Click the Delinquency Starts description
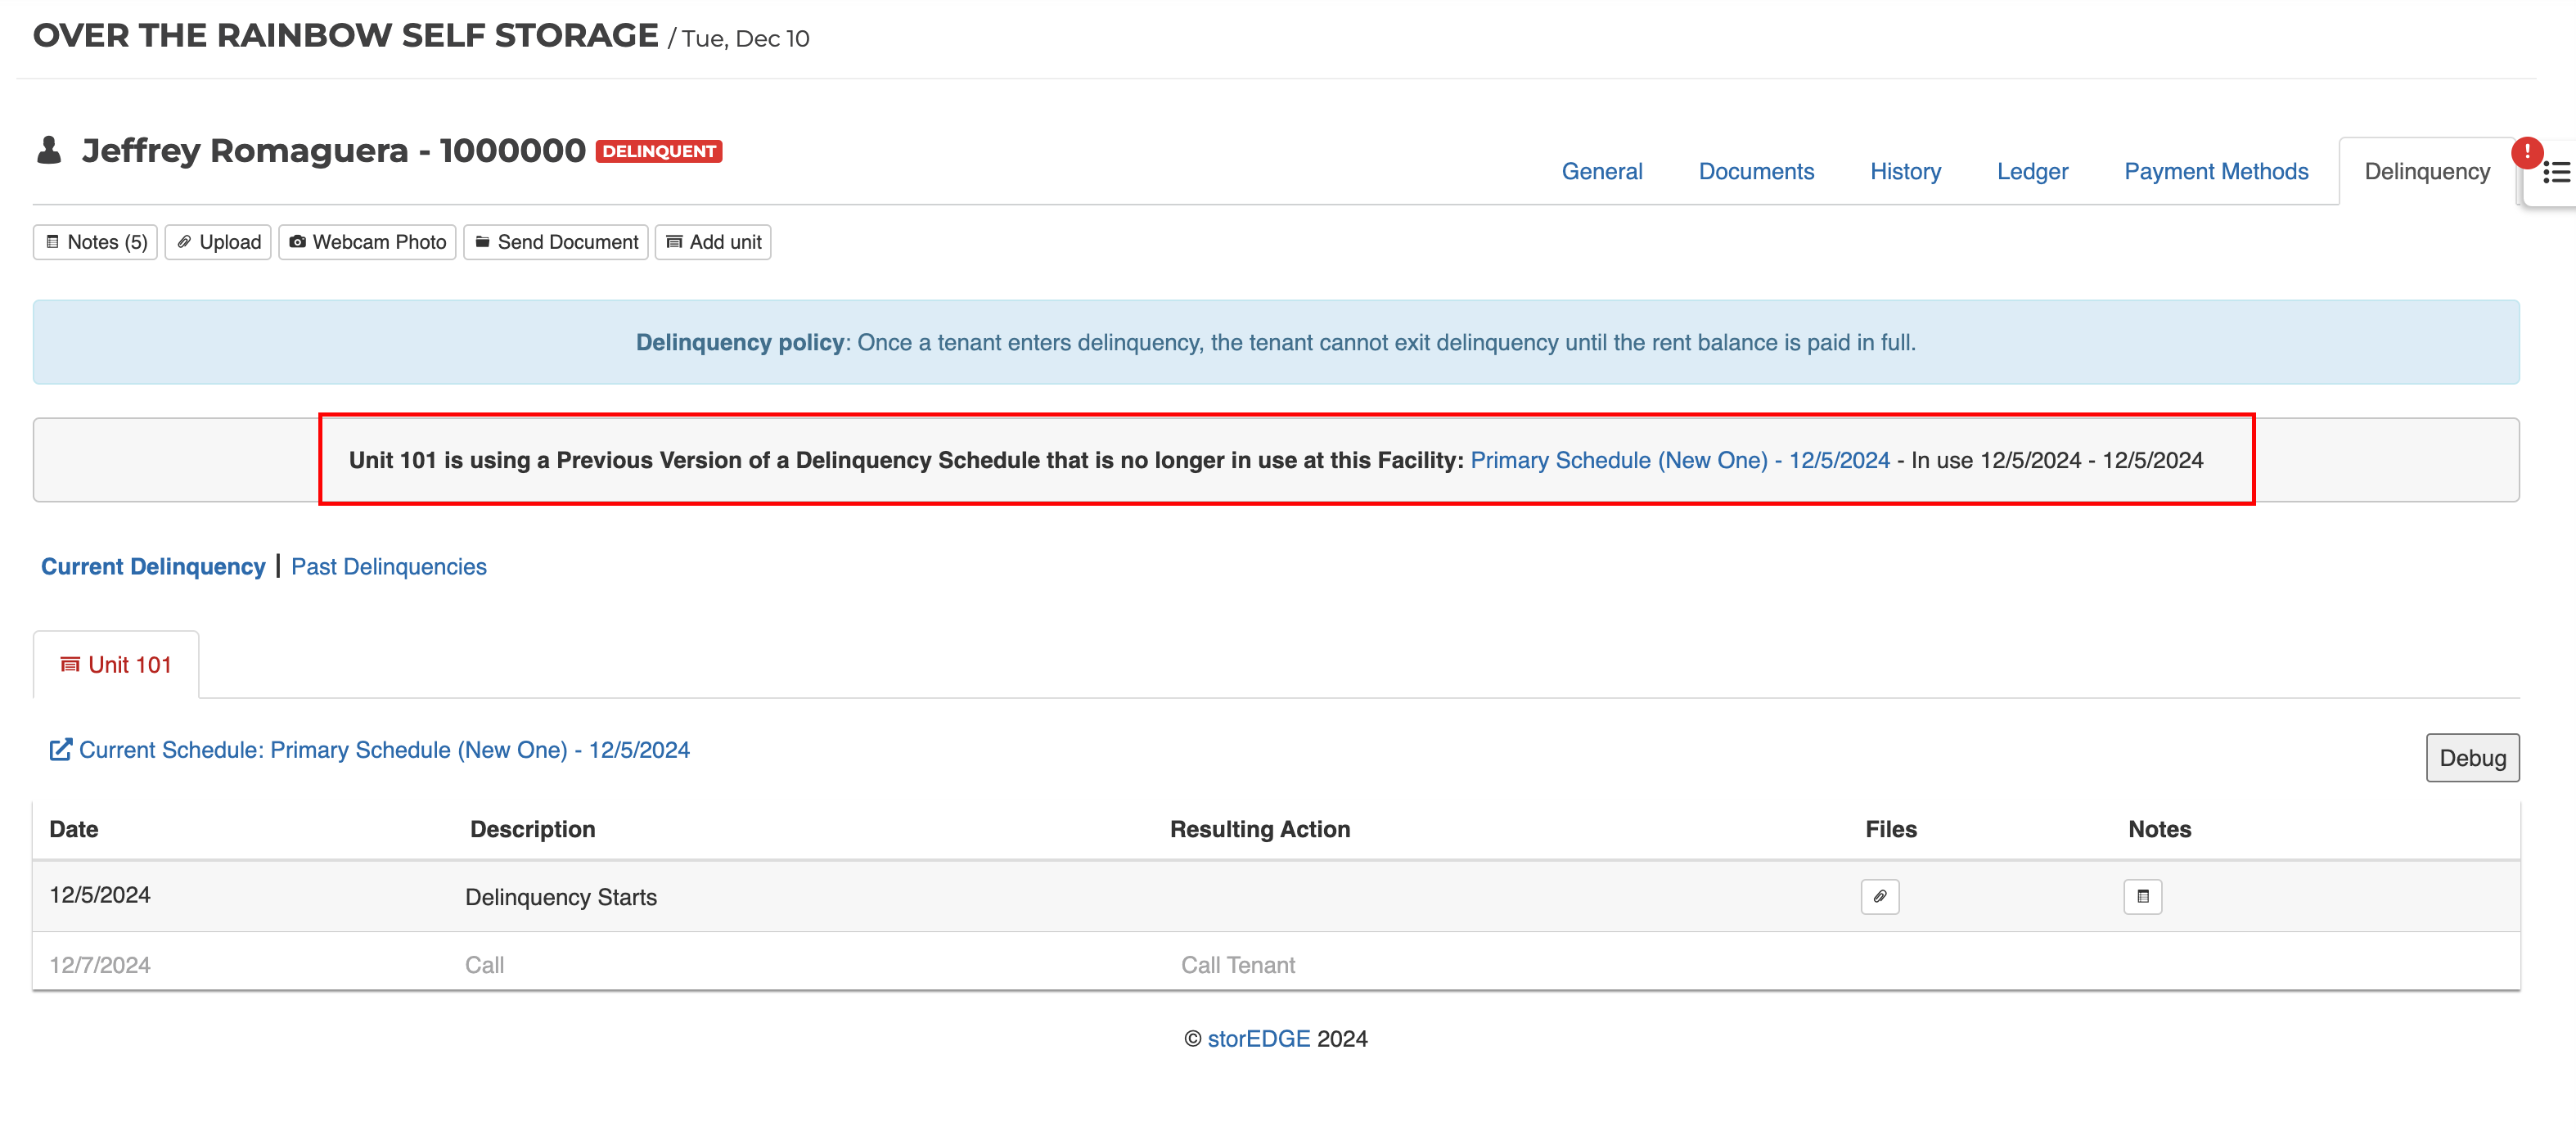Viewport: 2576px width, 1131px height. coord(561,897)
